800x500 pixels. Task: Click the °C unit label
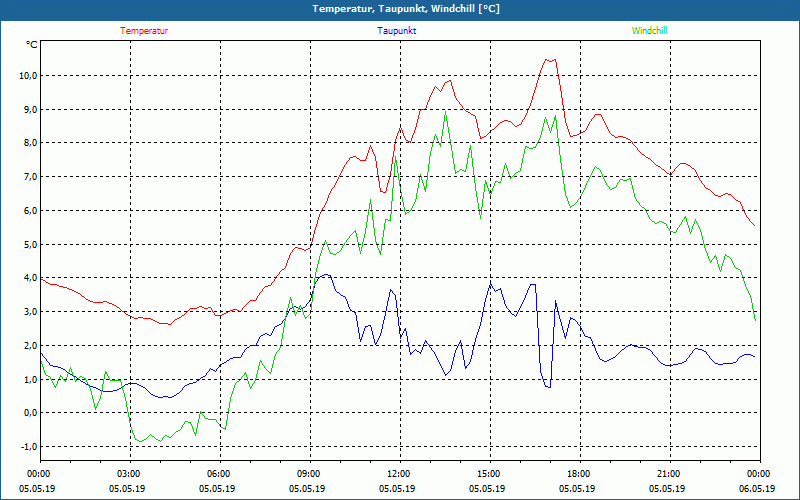pos(31,45)
